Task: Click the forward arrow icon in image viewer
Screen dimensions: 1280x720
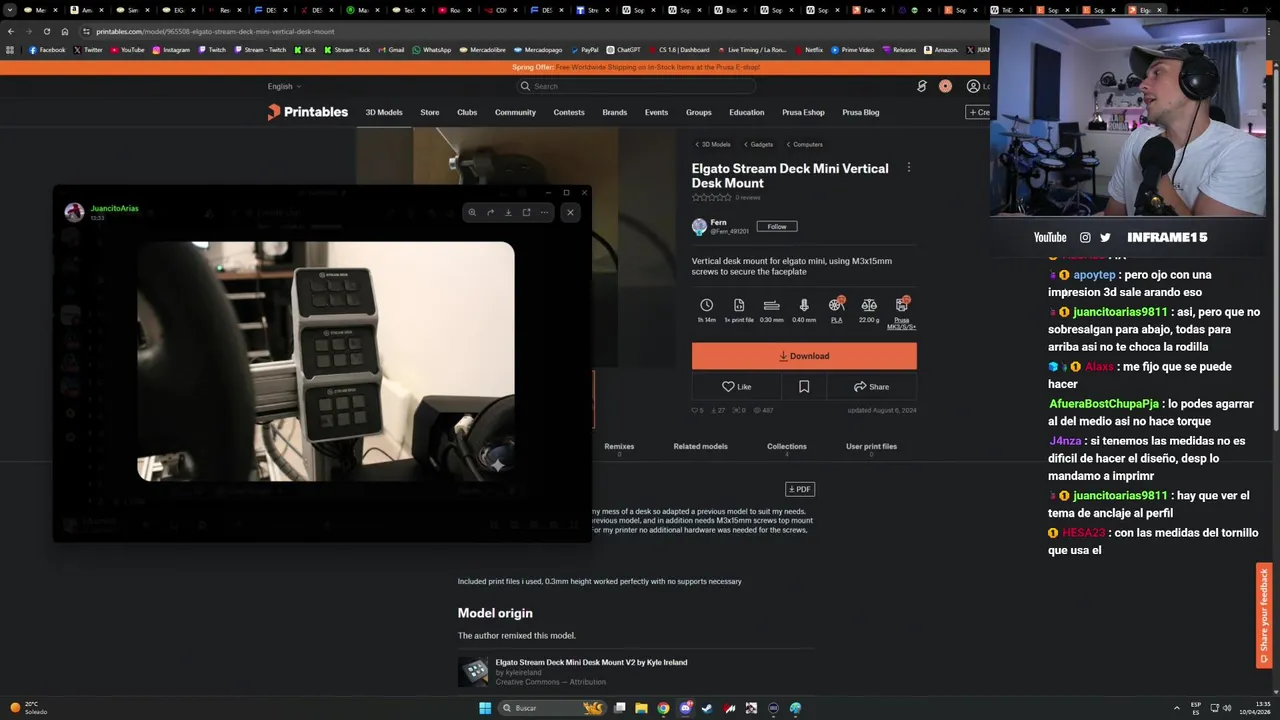Action: [490, 212]
